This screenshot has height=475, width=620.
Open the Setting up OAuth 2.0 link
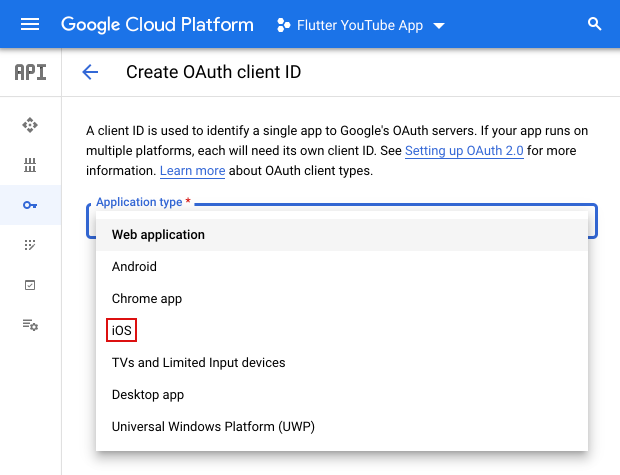(464, 151)
